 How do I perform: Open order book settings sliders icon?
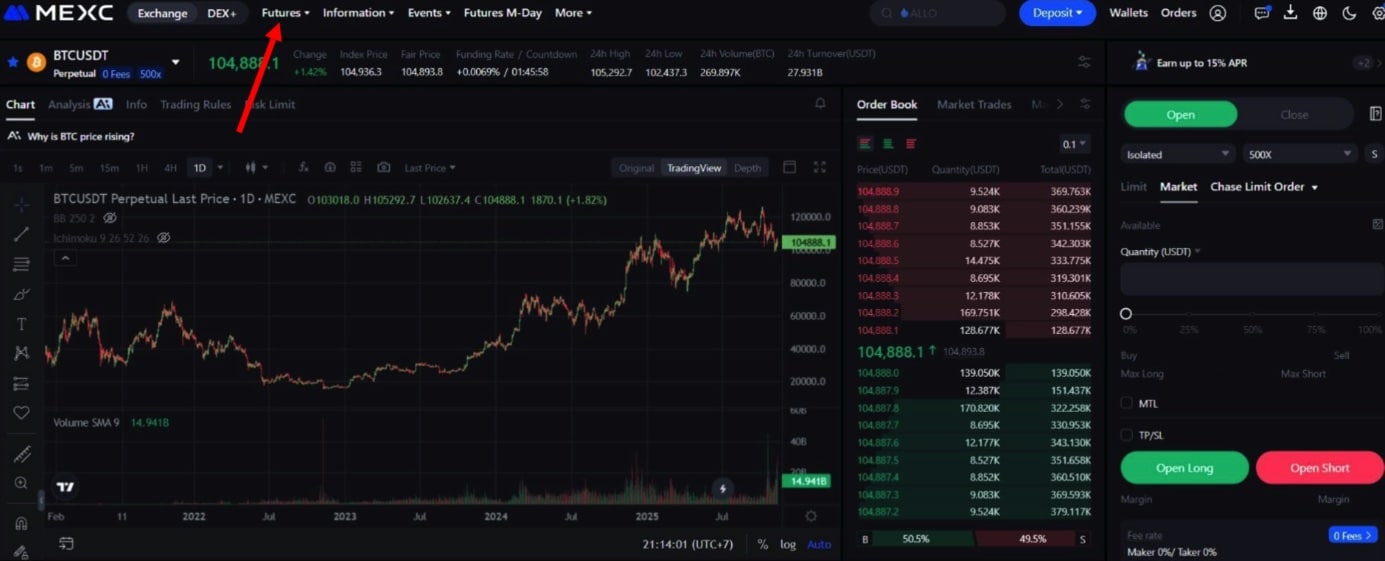1085,104
